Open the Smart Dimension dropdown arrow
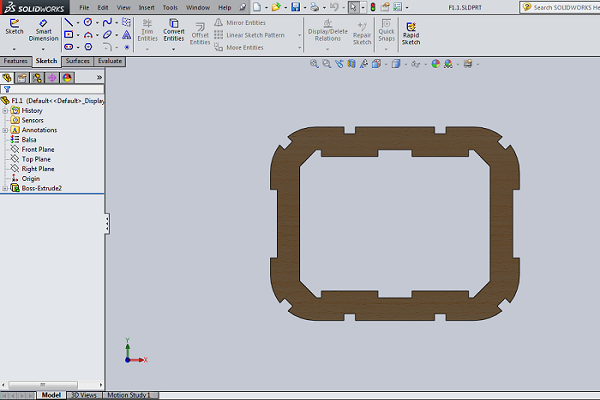 point(43,49)
